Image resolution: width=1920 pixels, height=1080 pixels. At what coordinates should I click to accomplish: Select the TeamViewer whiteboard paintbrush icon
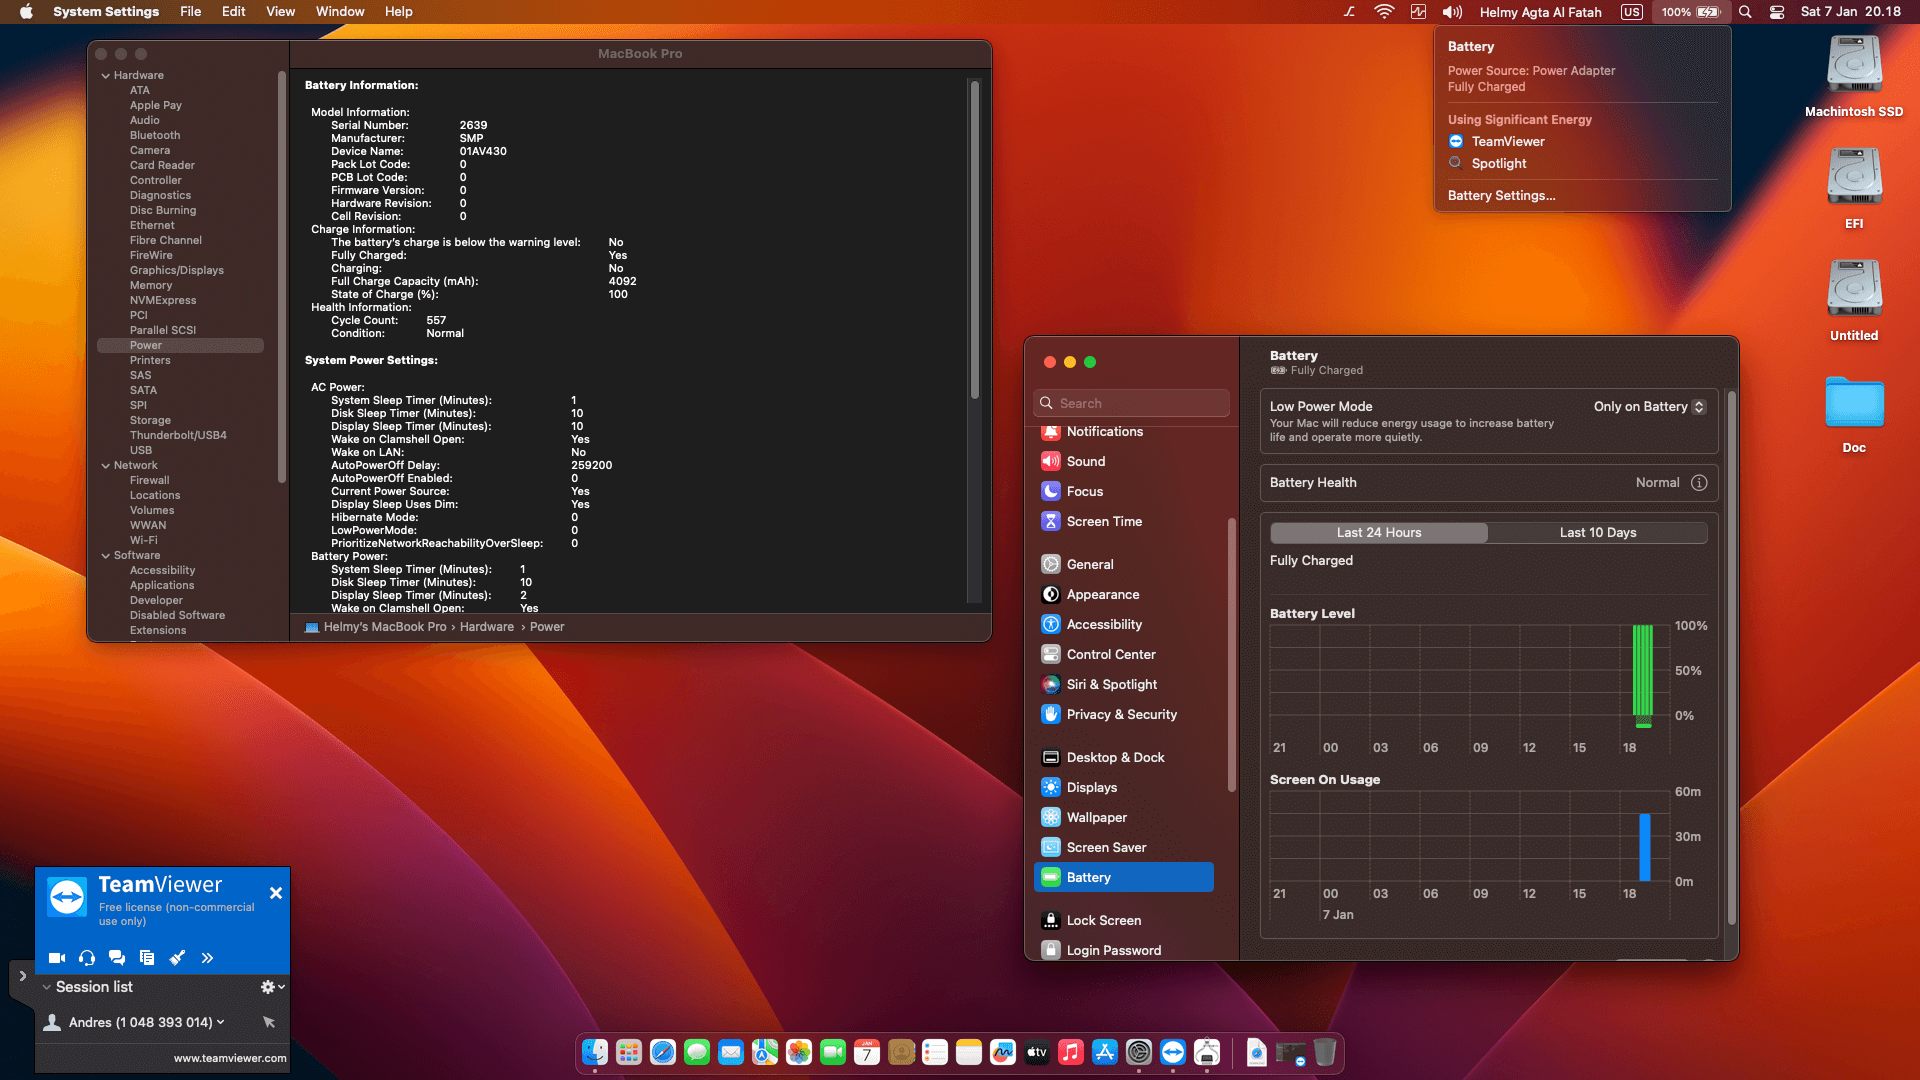point(178,957)
